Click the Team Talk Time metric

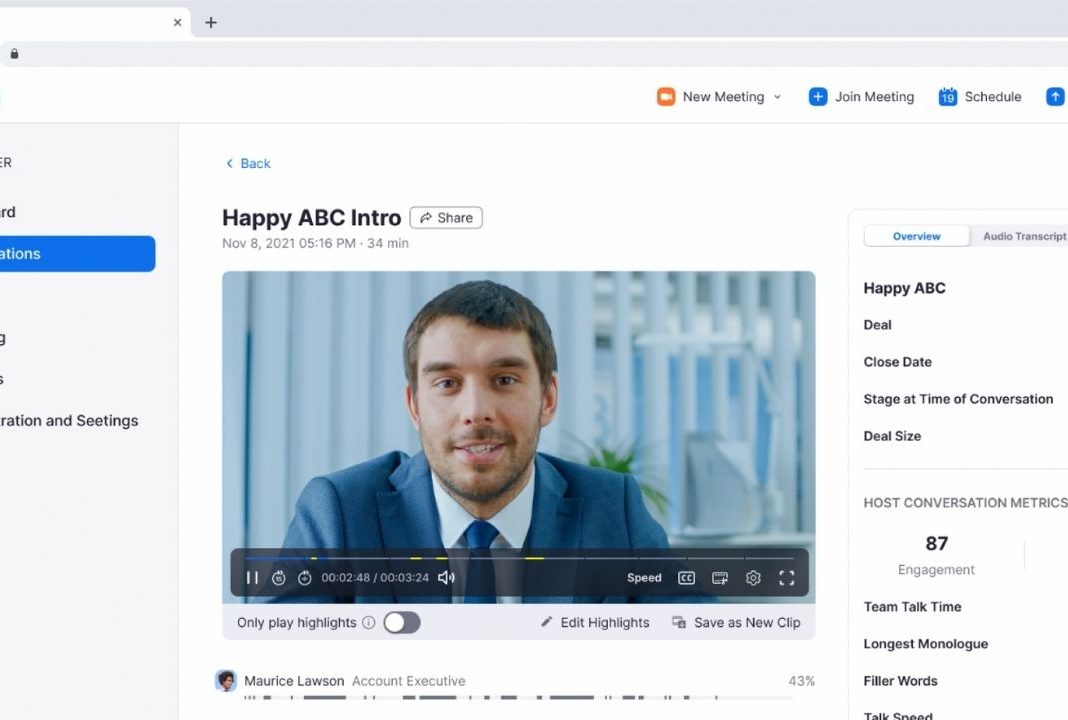[x=913, y=607]
